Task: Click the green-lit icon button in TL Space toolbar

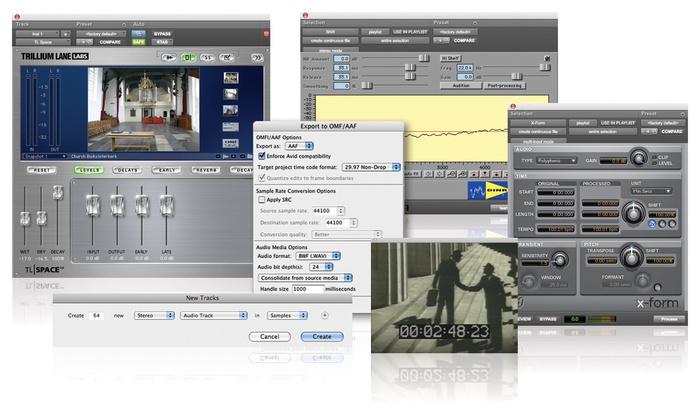Action: pyautogui.click(x=188, y=57)
